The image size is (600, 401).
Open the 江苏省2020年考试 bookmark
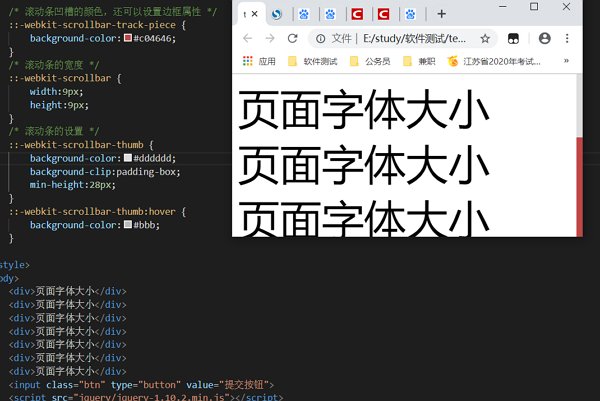pos(494,61)
